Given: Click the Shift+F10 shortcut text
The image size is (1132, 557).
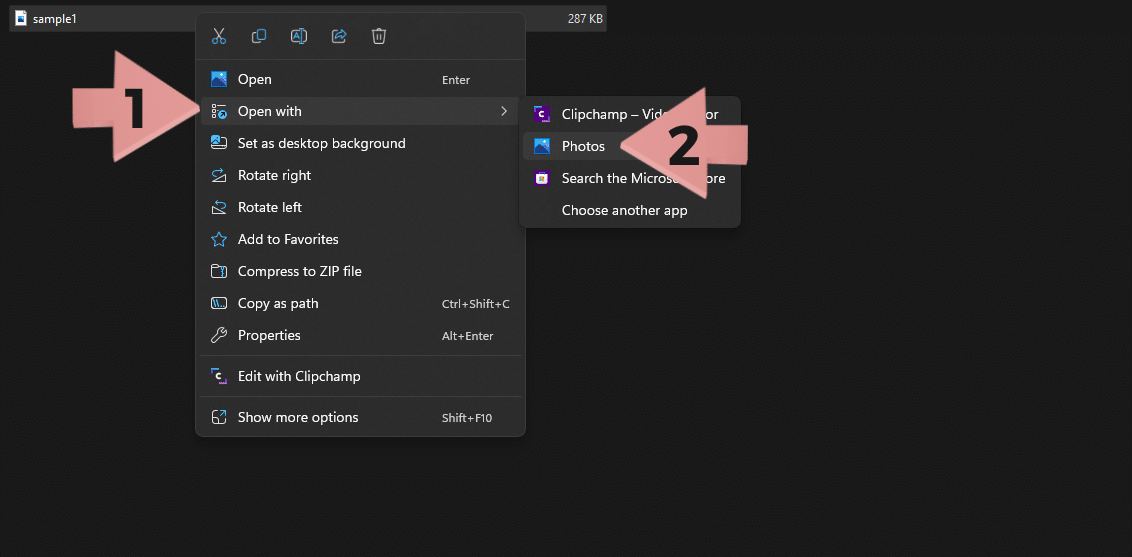Looking at the screenshot, I should 467,418.
